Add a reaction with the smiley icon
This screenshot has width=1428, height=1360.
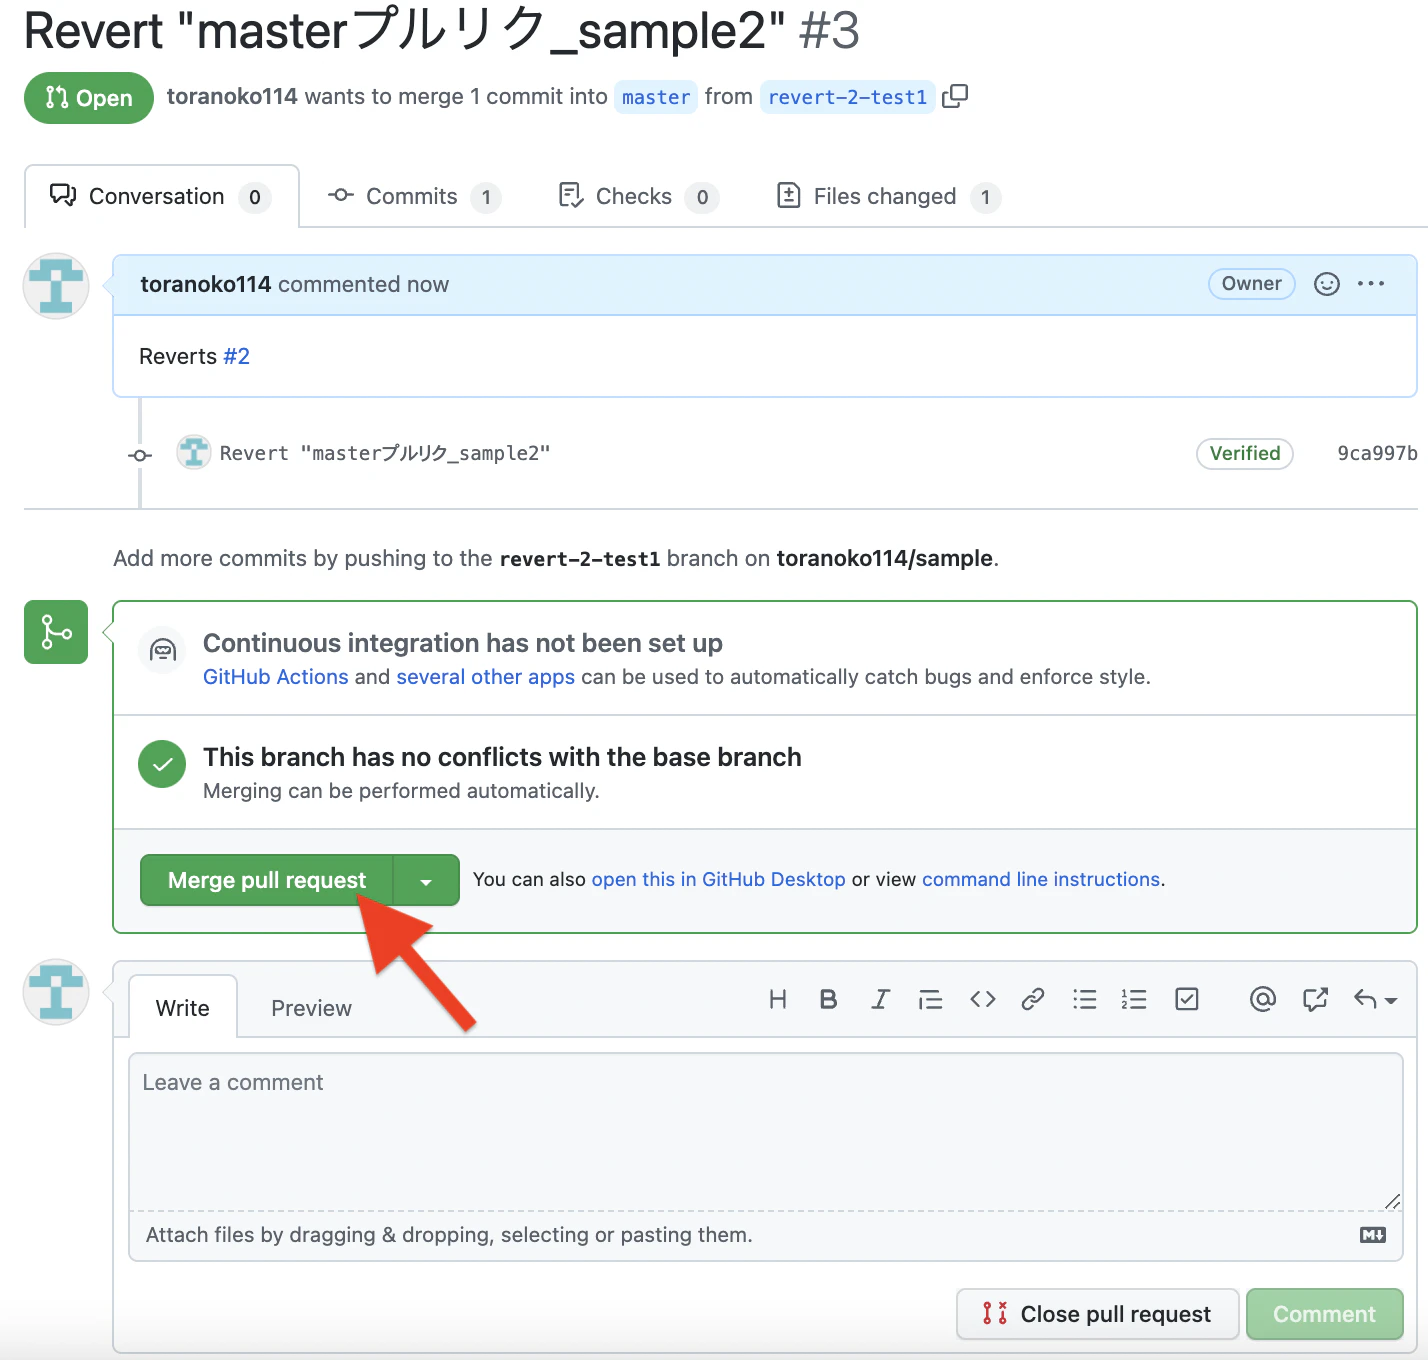[x=1326, y=284]
